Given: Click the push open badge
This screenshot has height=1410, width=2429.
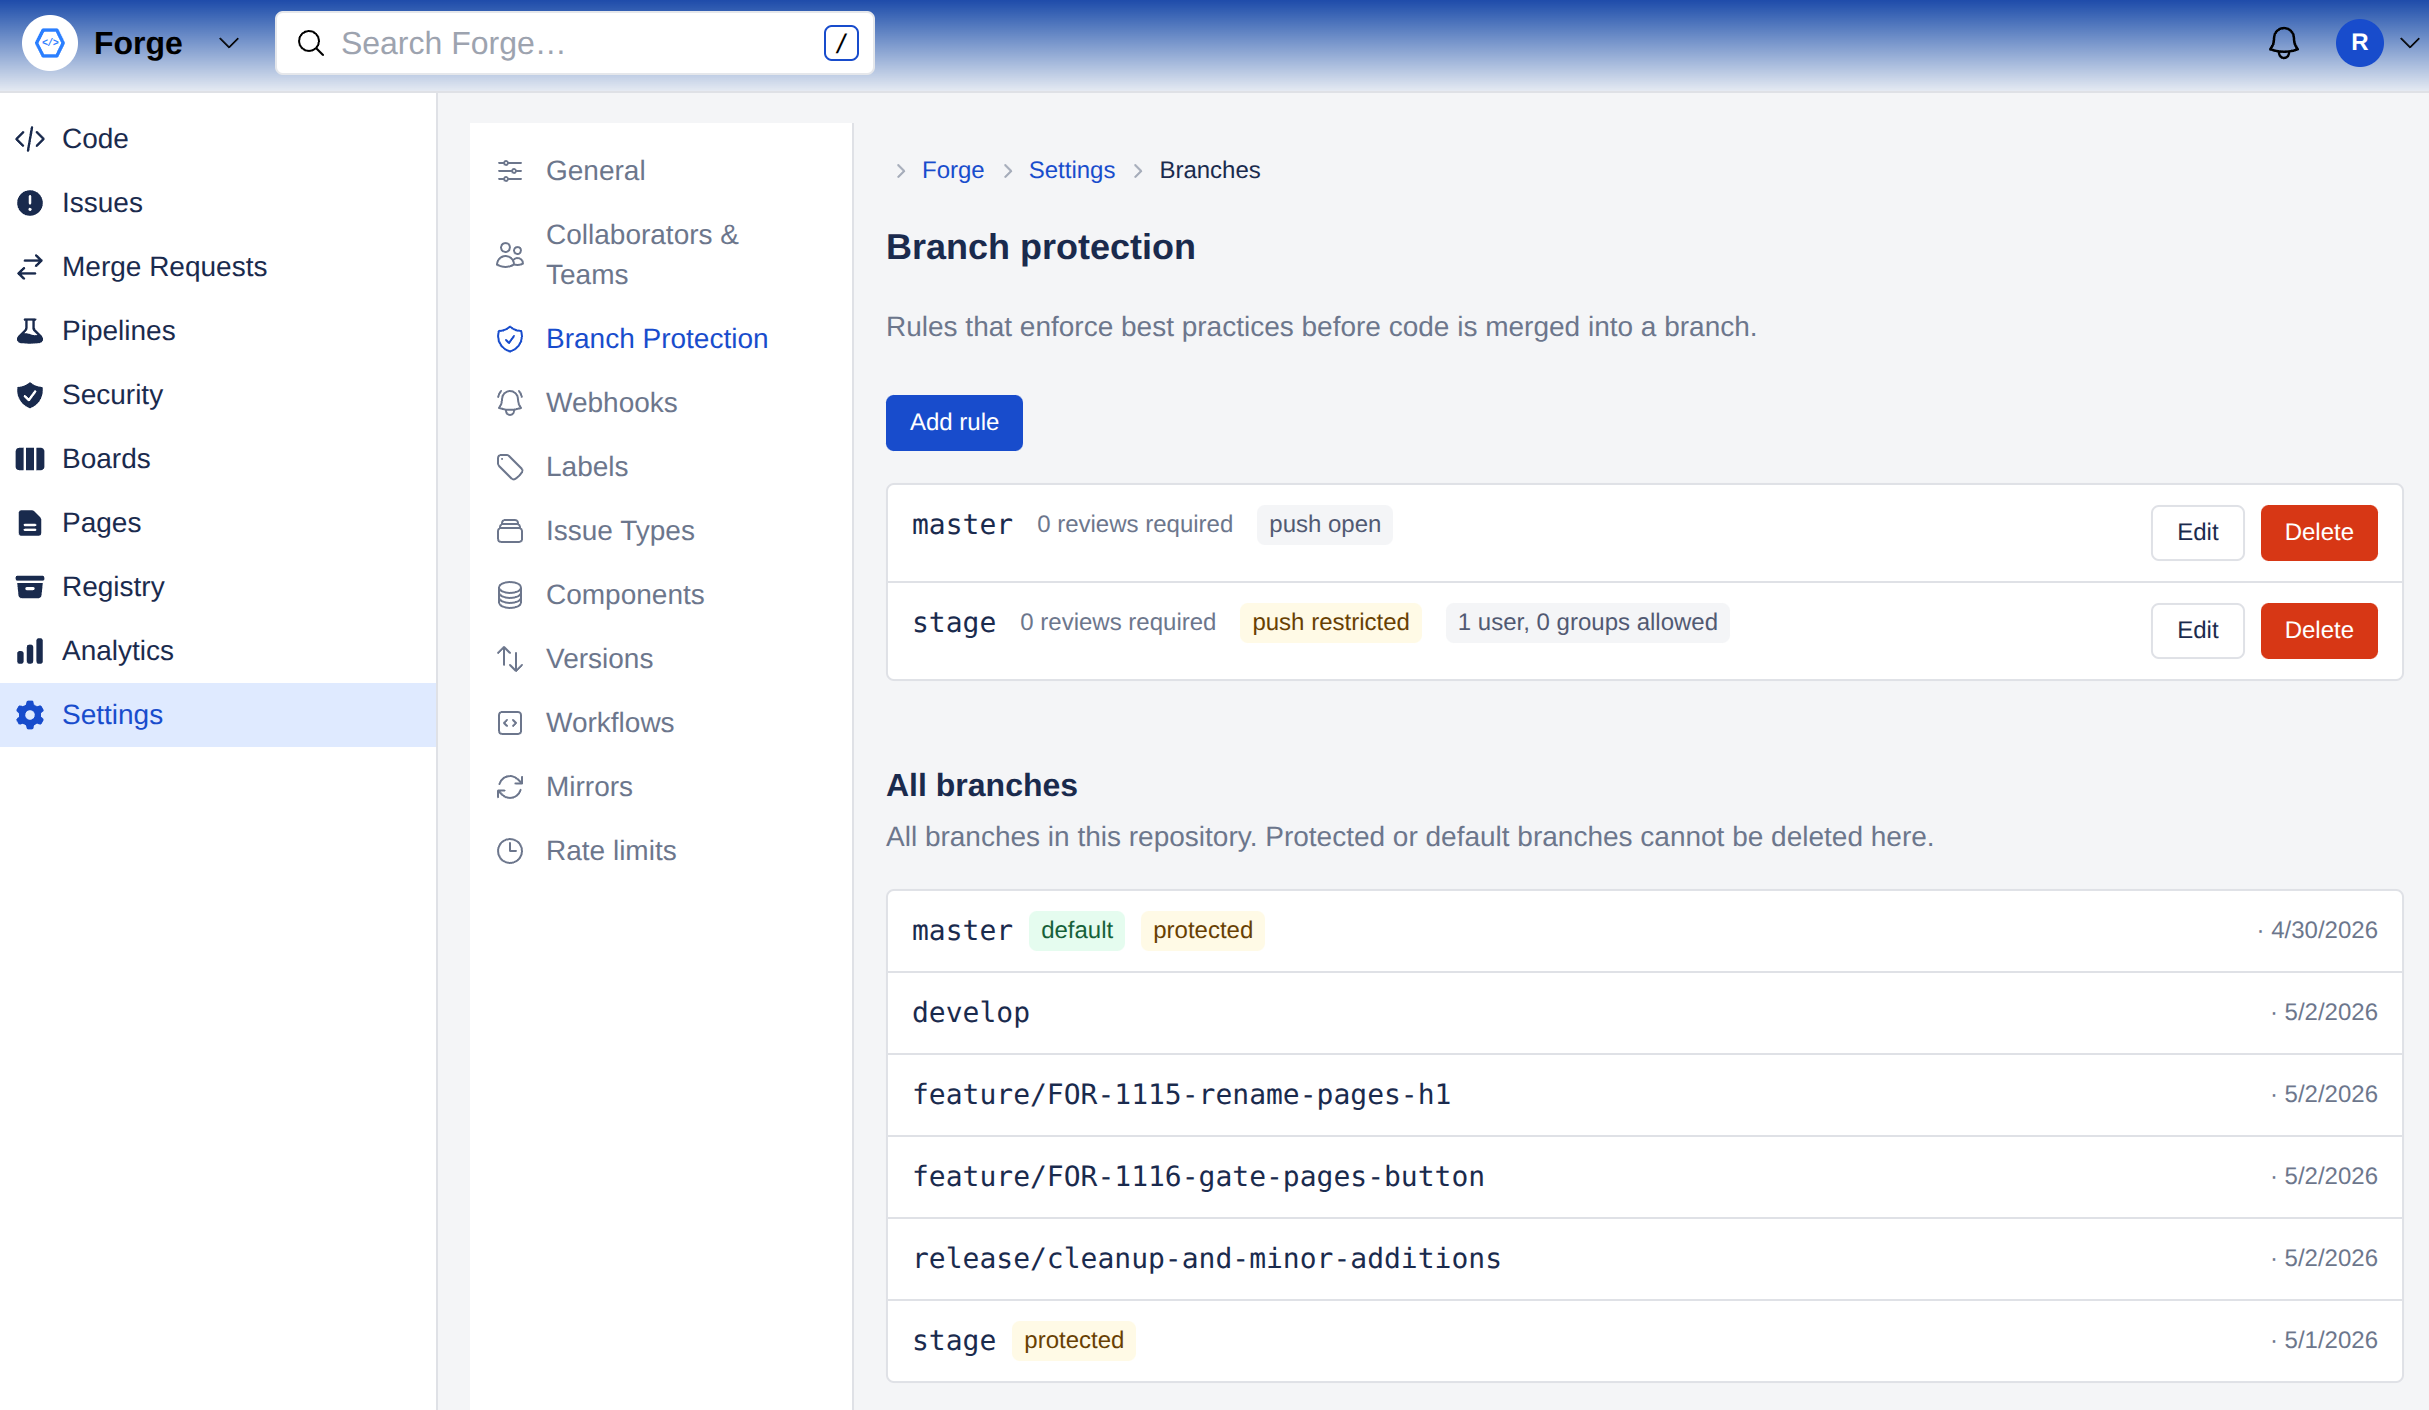Looking at the screenshot, I should [1324, 525].
